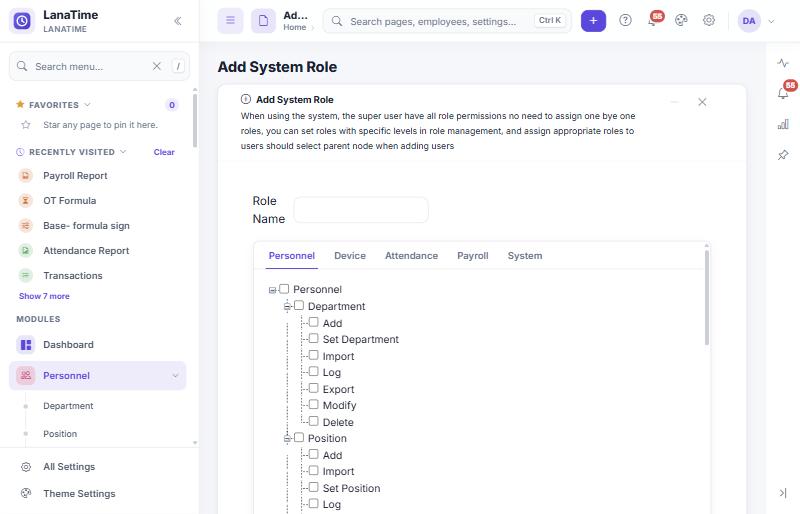Screen dimensions: 800x514
Task: Open the theme palette icon in header
Action: pos(681,20)
